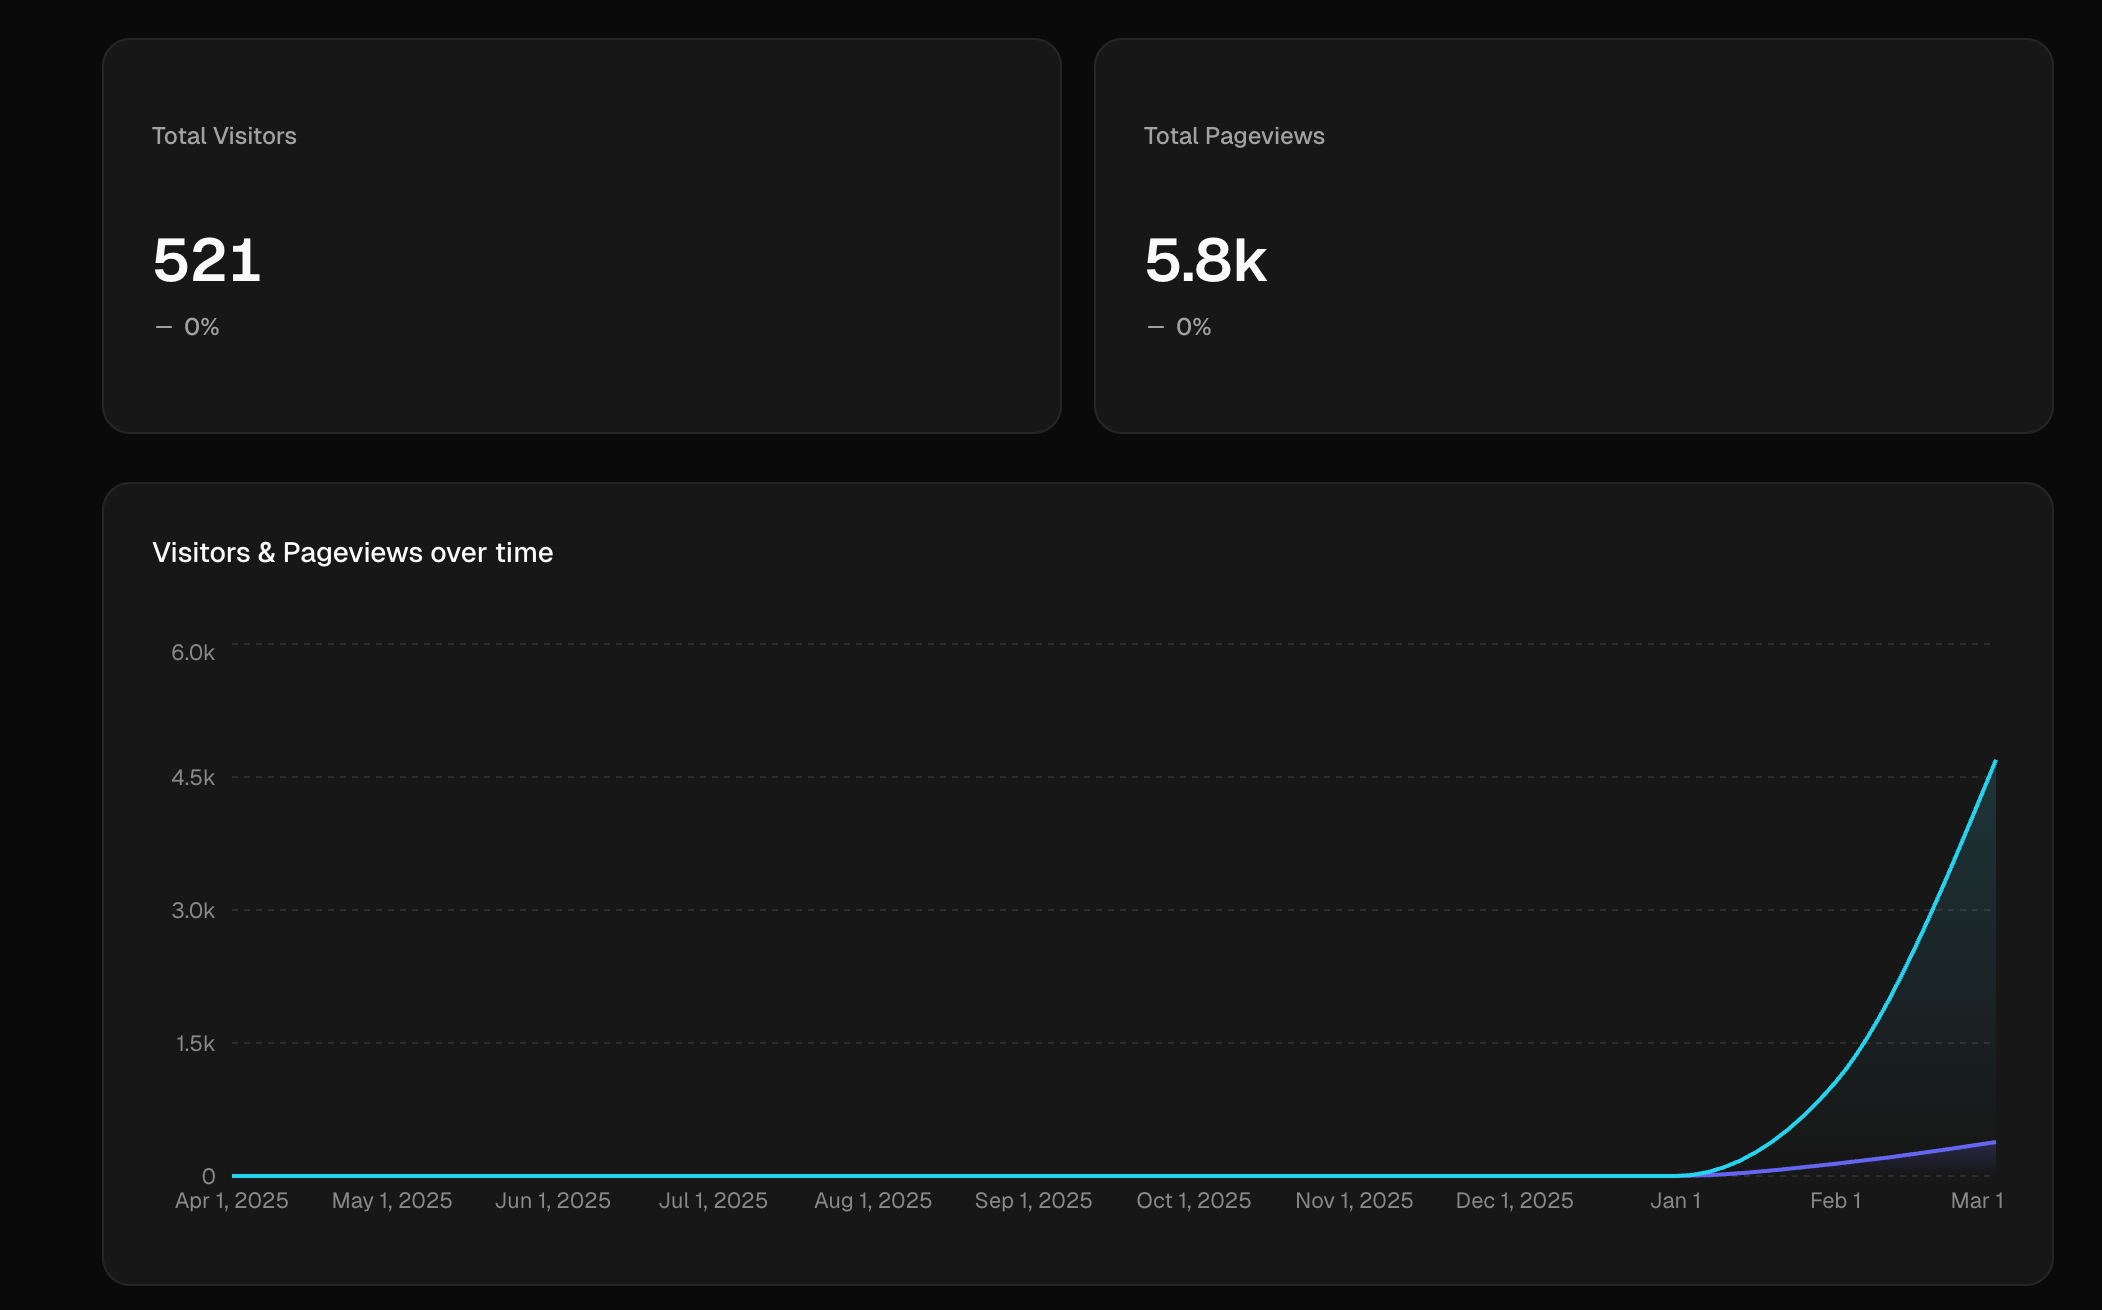Click the Total Visitors card title
The height and width of the screenshot is (1310, 2102).
(224, 136)
